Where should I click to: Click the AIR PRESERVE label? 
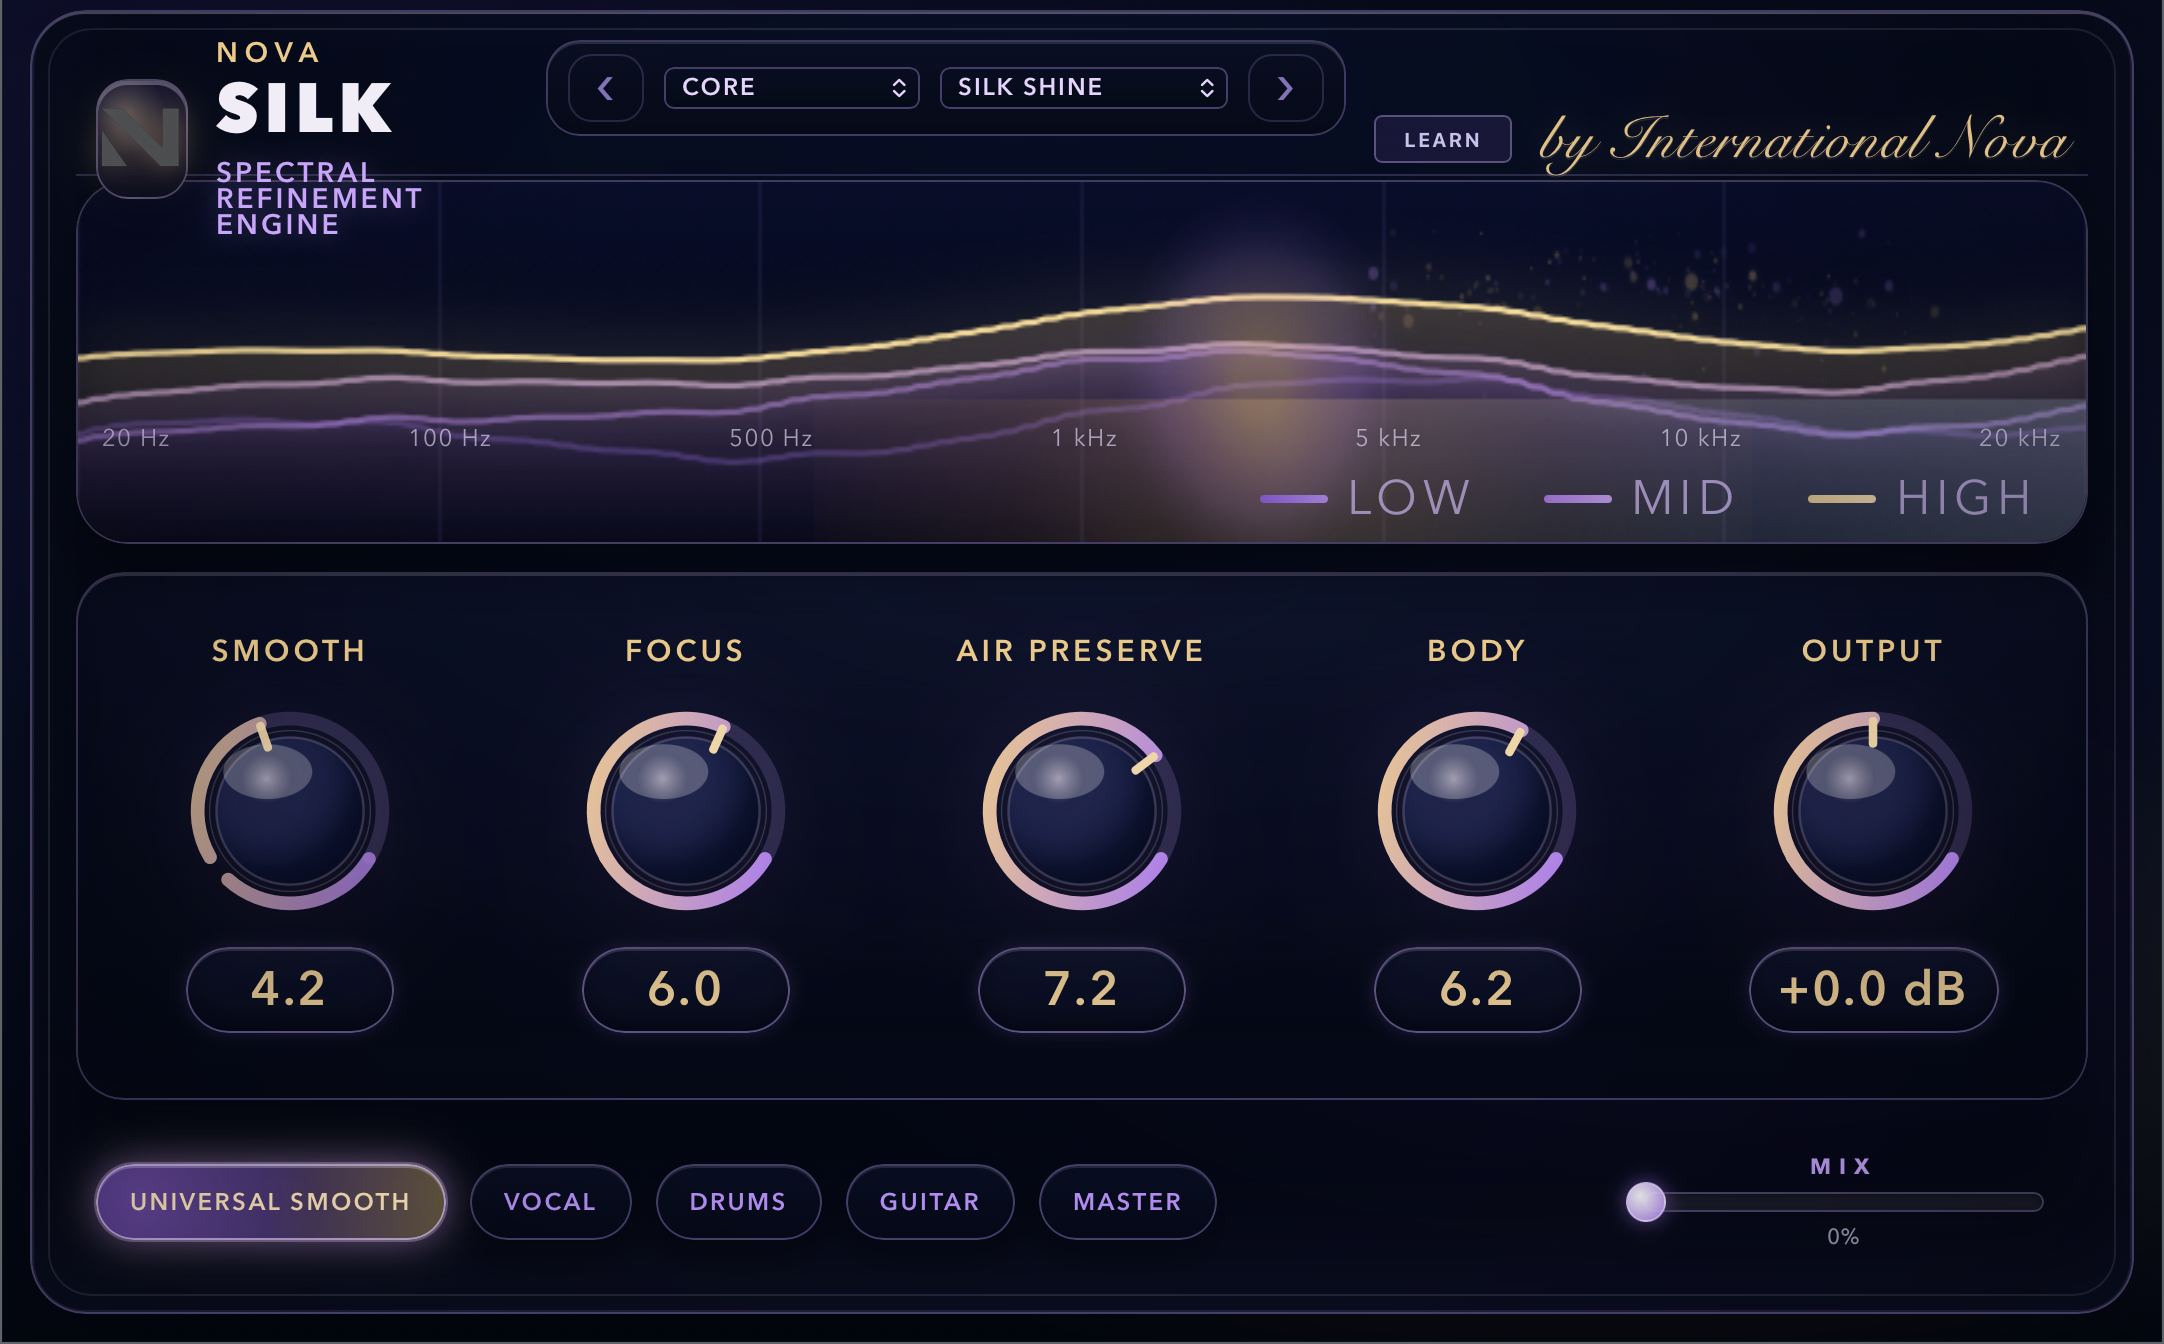point(1081,651)
